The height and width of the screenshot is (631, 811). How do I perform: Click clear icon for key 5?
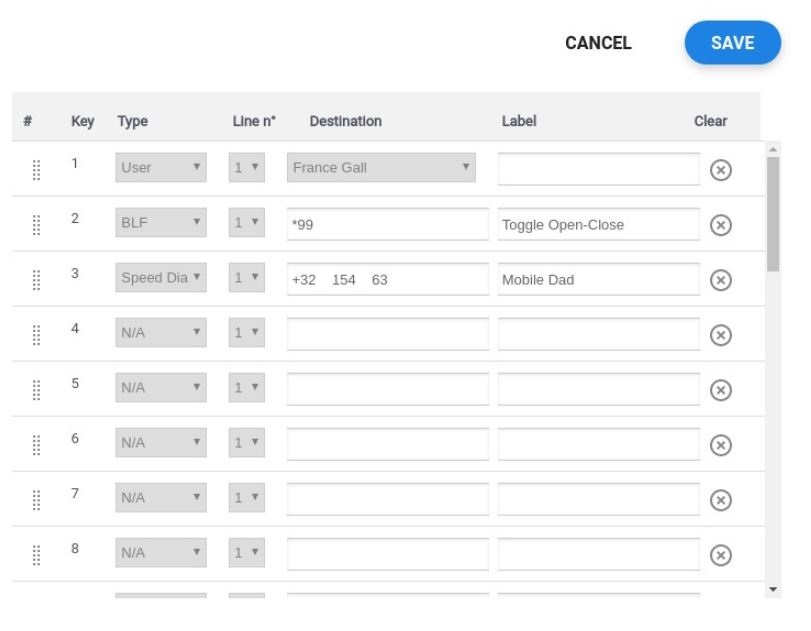point(720,390)
